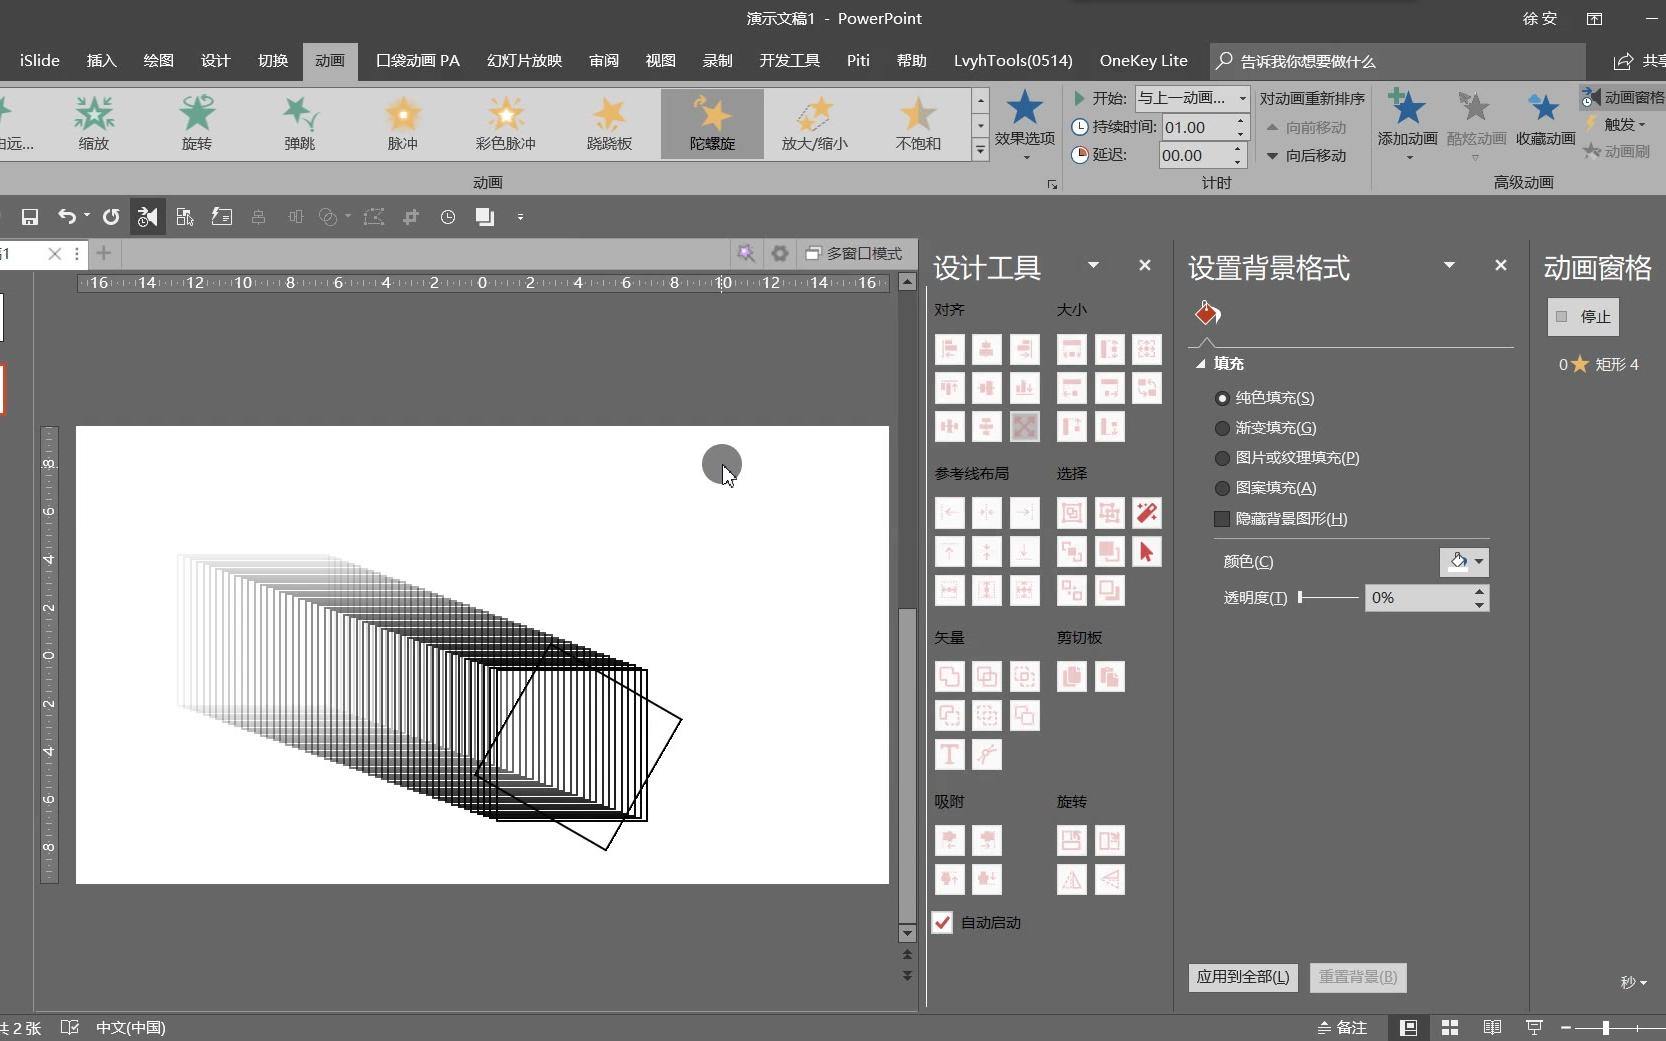Image resolution: width=1666 pixels, height=1041 pixels.
Task: Apply the 脉冲 pulse animation
Action: coord(403,123)
